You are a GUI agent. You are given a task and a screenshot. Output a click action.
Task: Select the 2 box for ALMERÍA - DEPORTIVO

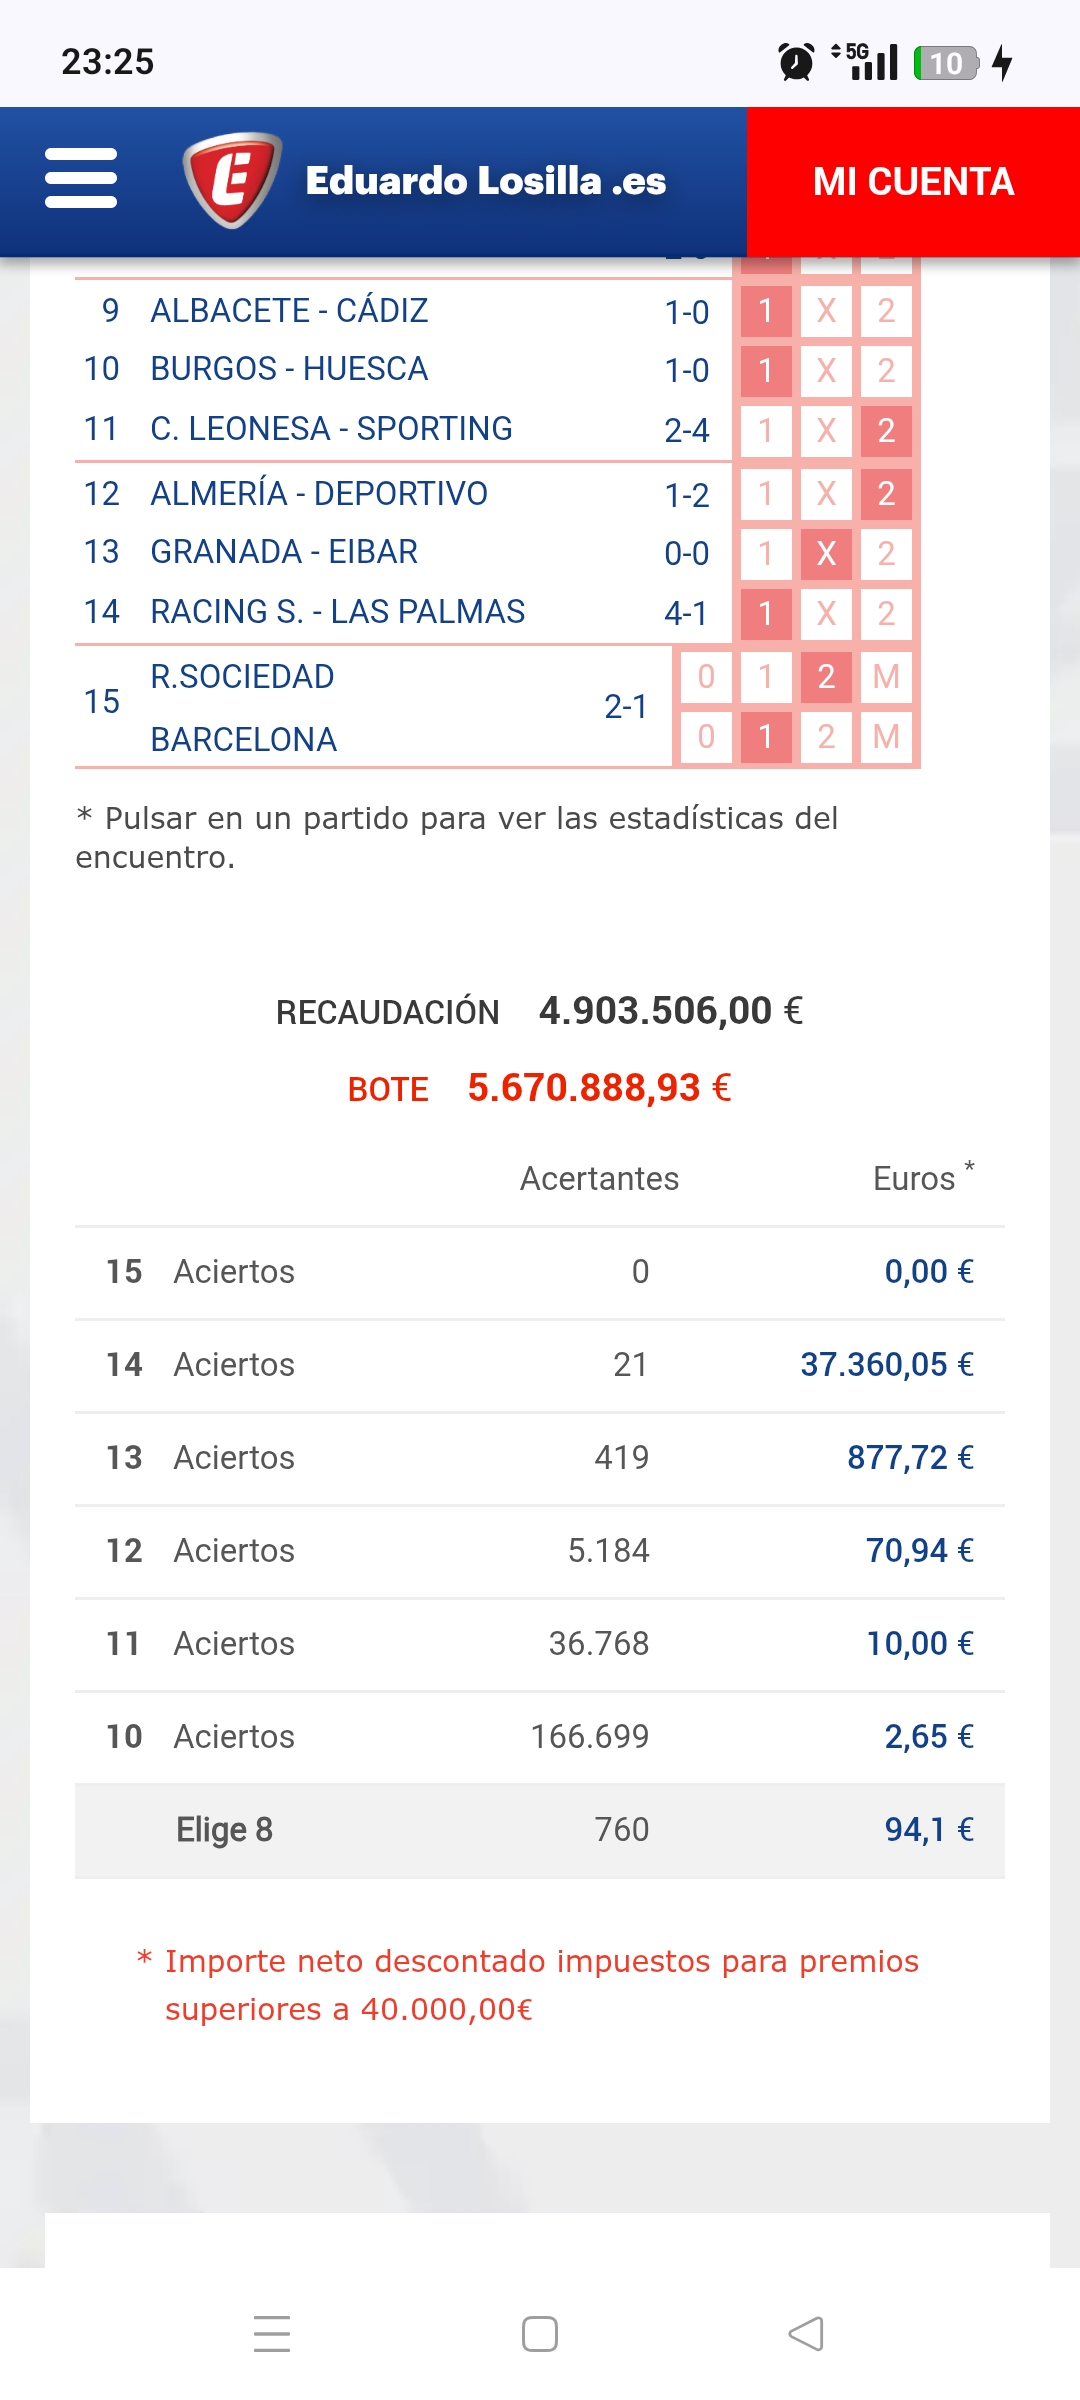coord(886,494)
